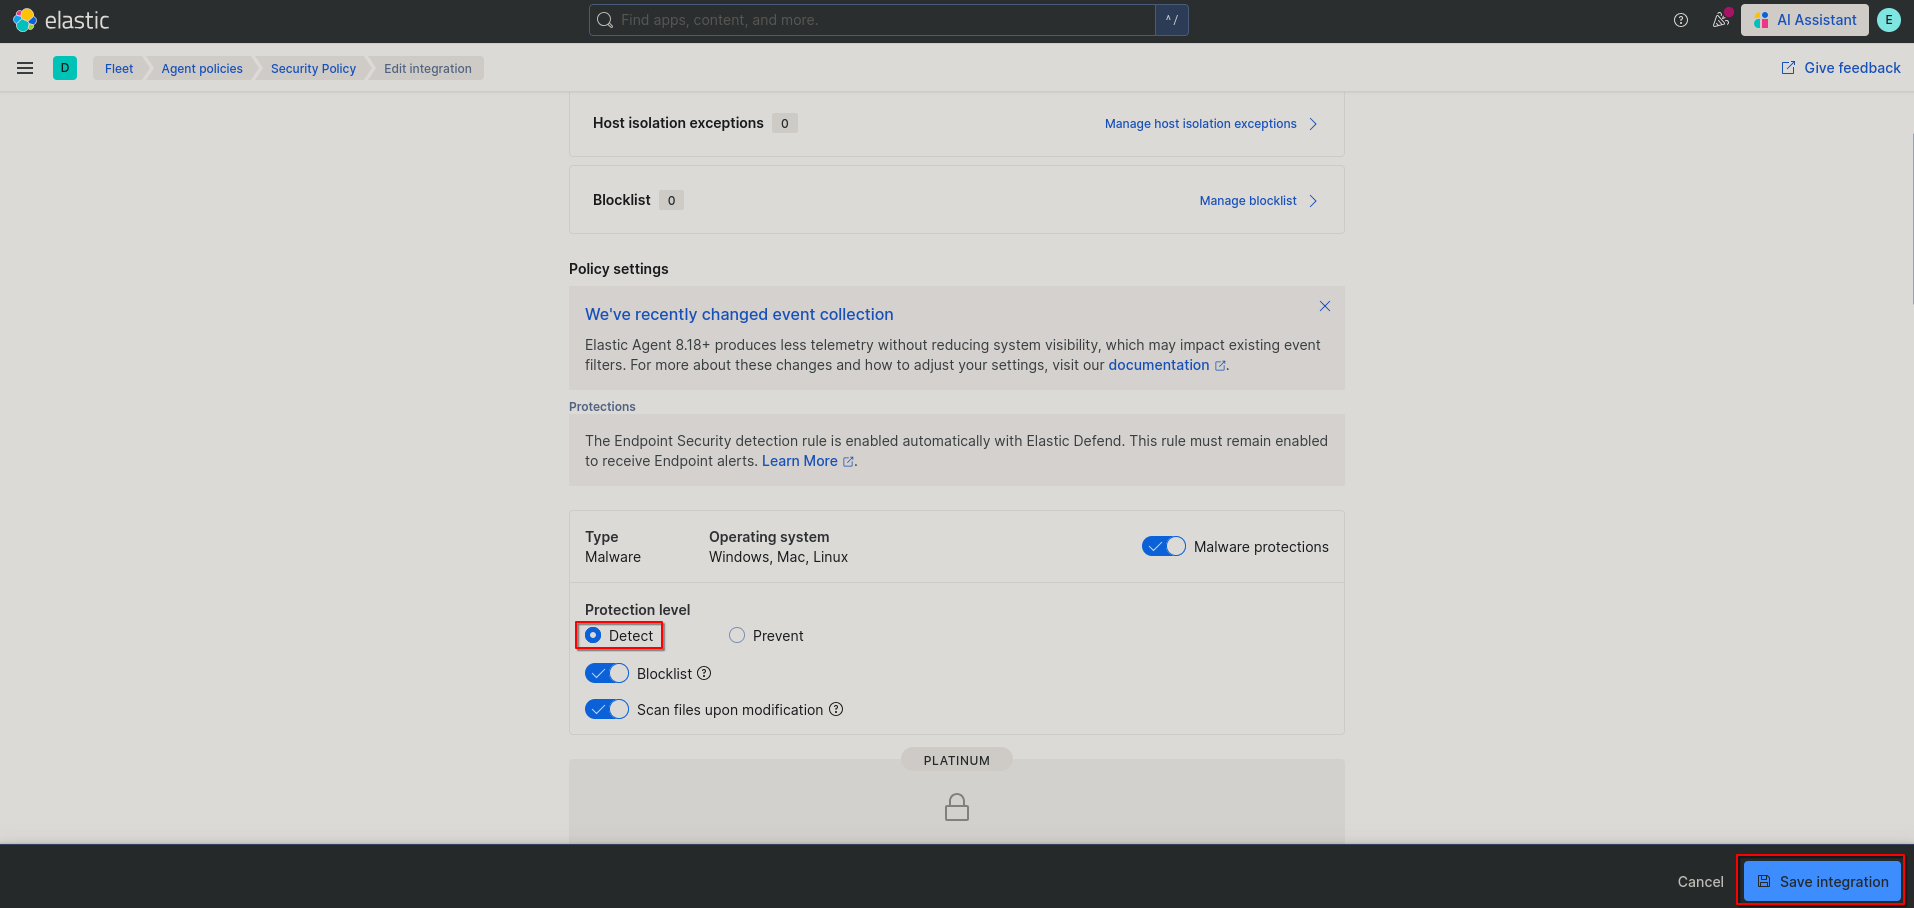The width and height of the screenshot is (1914, 908).
Task: Open the help menu icon
Action: tap(1681, 20)
